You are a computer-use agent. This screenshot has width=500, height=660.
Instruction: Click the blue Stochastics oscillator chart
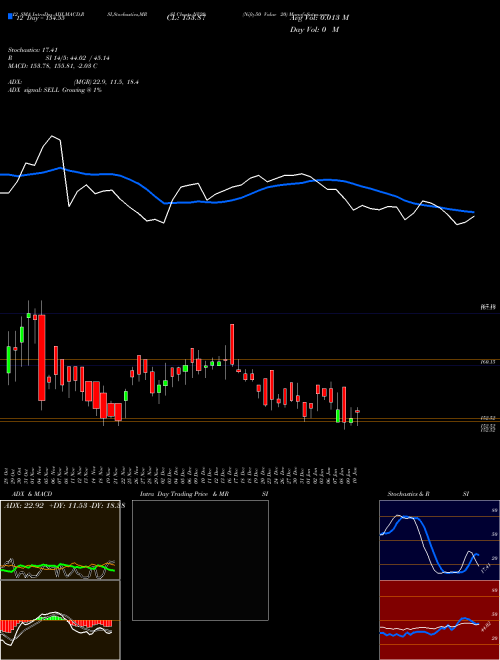pos(439,540)
